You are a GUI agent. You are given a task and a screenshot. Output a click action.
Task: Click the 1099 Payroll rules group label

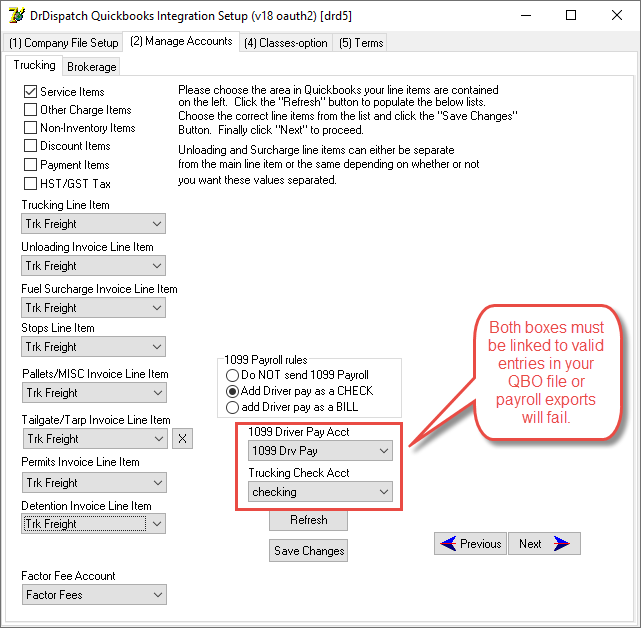266,360
